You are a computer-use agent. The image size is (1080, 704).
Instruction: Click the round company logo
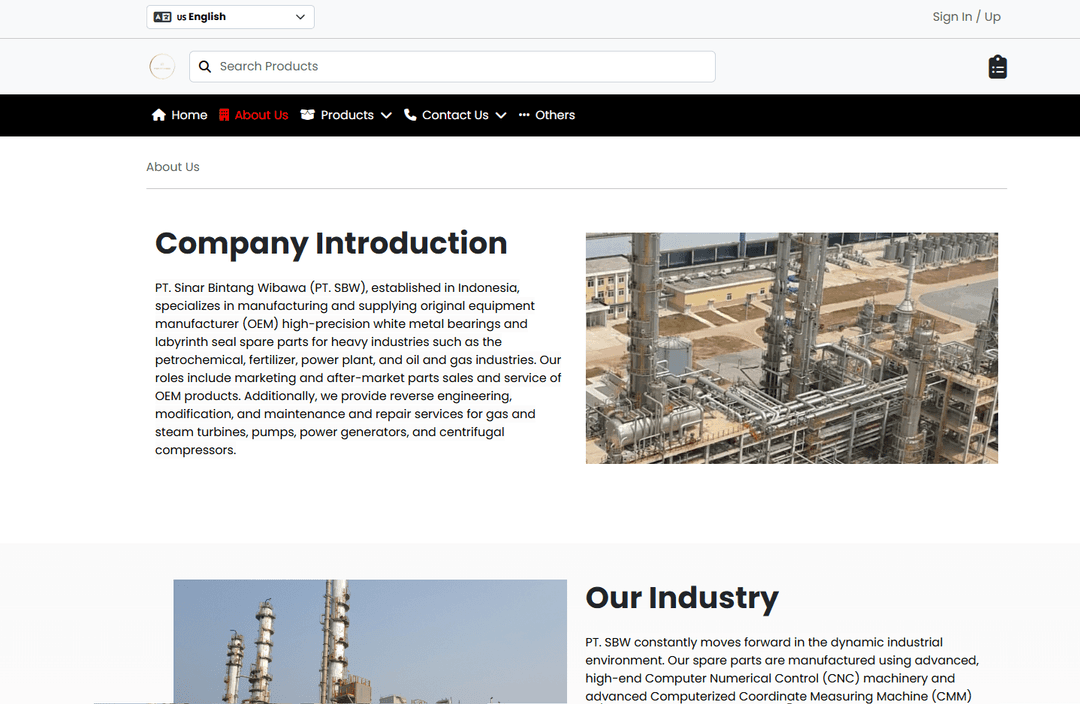point(162,67)
